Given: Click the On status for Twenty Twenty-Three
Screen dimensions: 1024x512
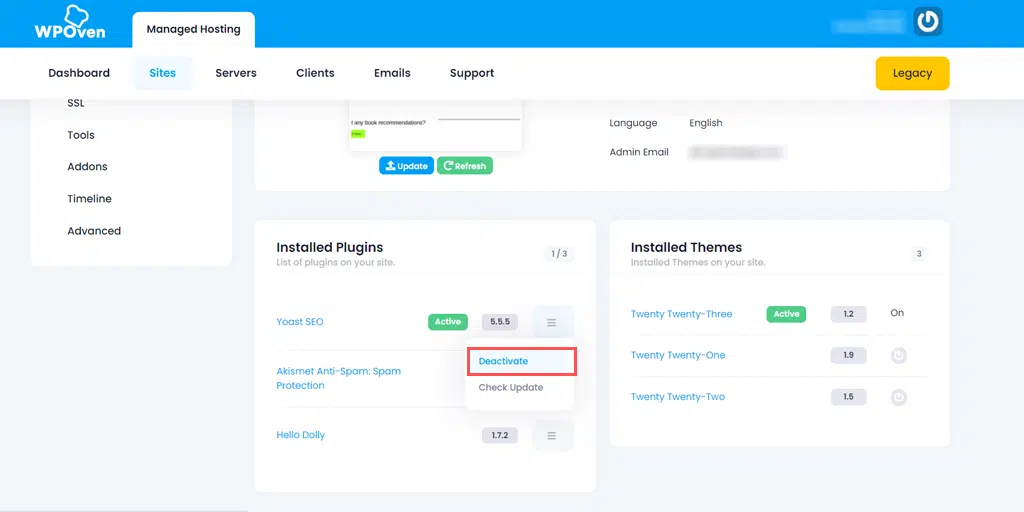Looking at the screenshot, I should click(897, 313).
